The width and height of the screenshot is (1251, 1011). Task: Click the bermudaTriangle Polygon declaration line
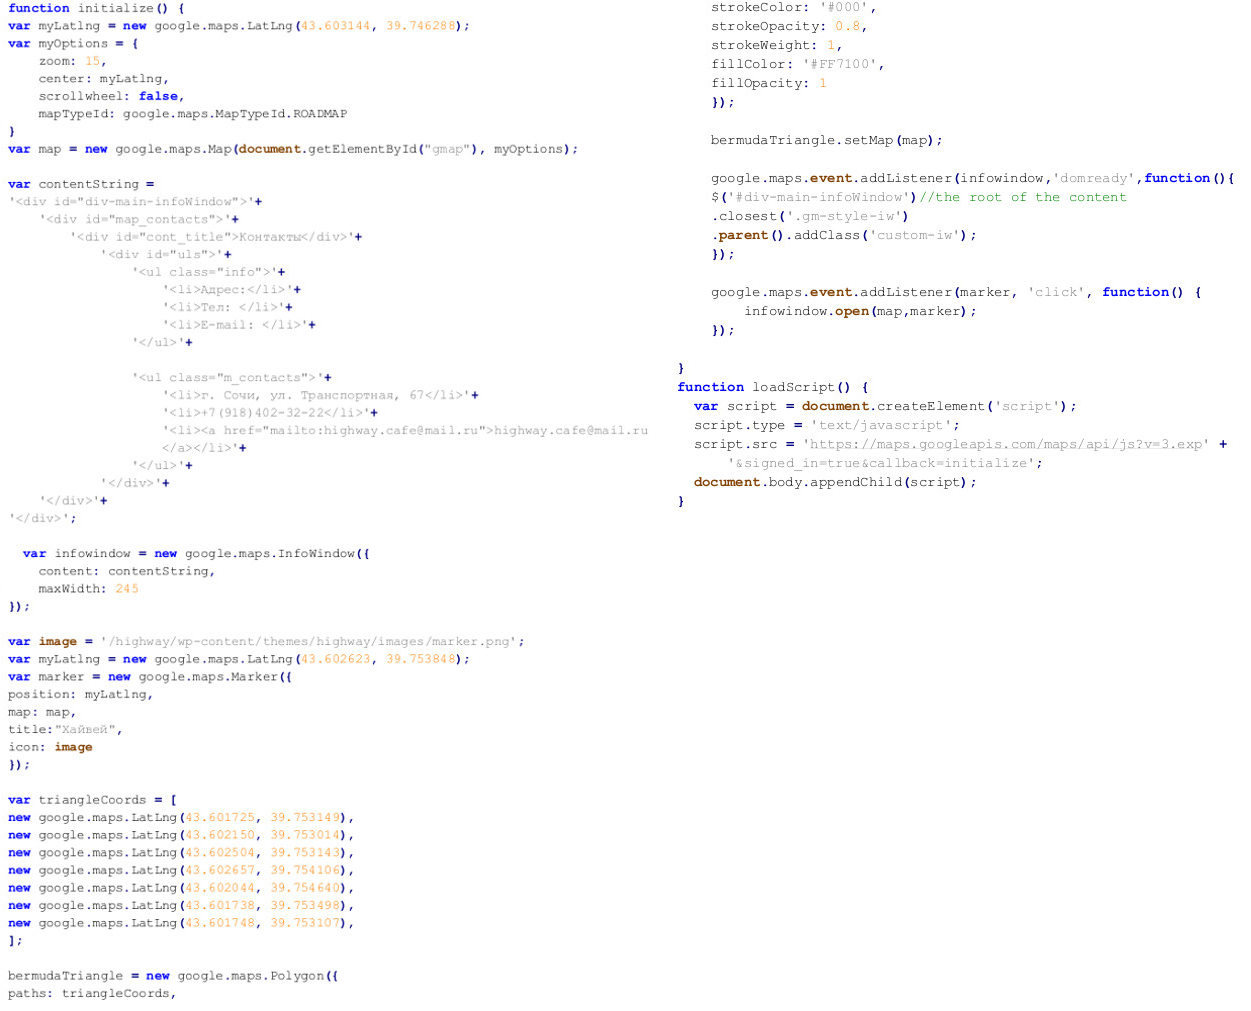click(173, 976)
